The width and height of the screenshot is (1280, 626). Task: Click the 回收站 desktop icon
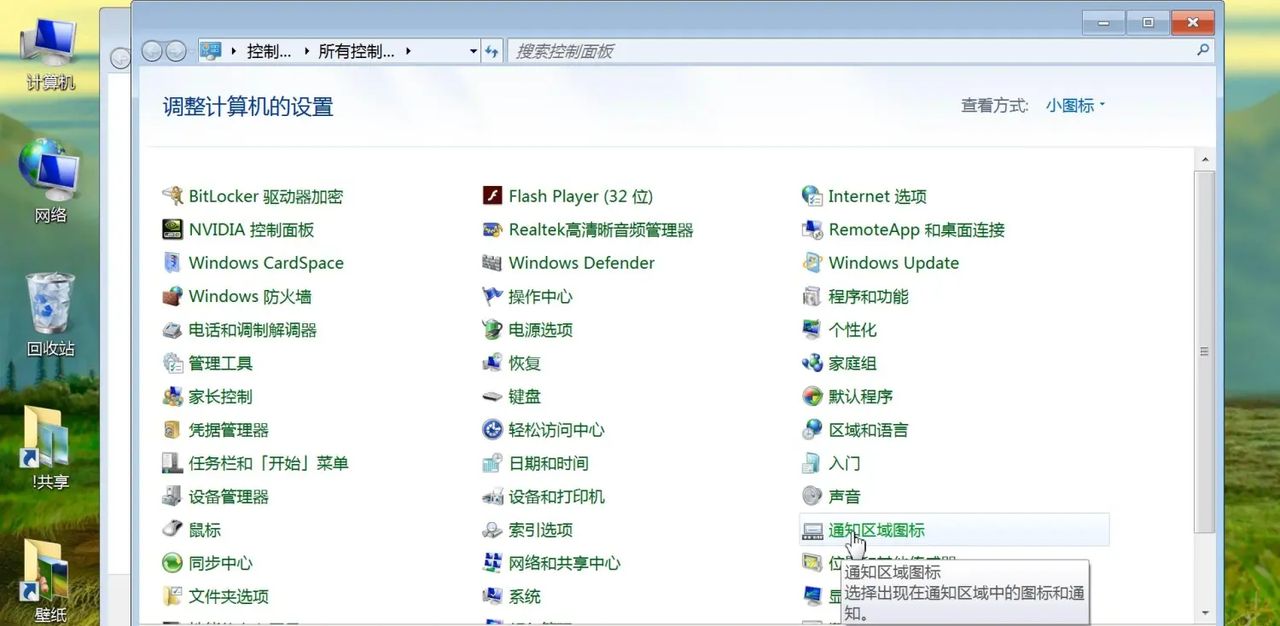50,315
